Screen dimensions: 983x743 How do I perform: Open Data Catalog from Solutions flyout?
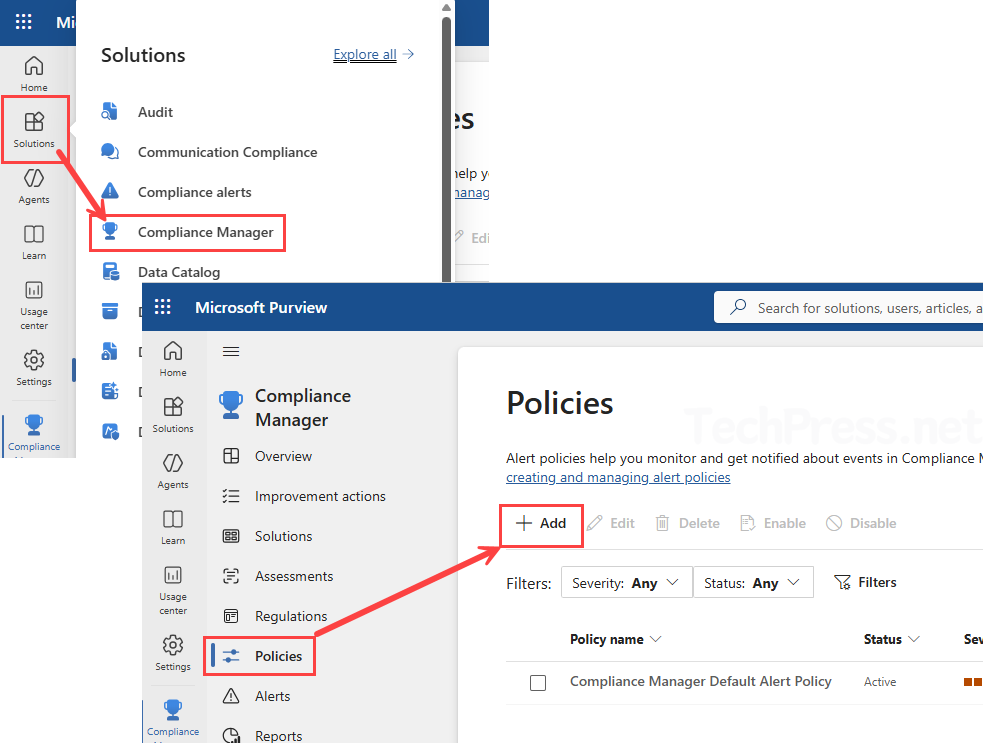[x=179, y=272]
